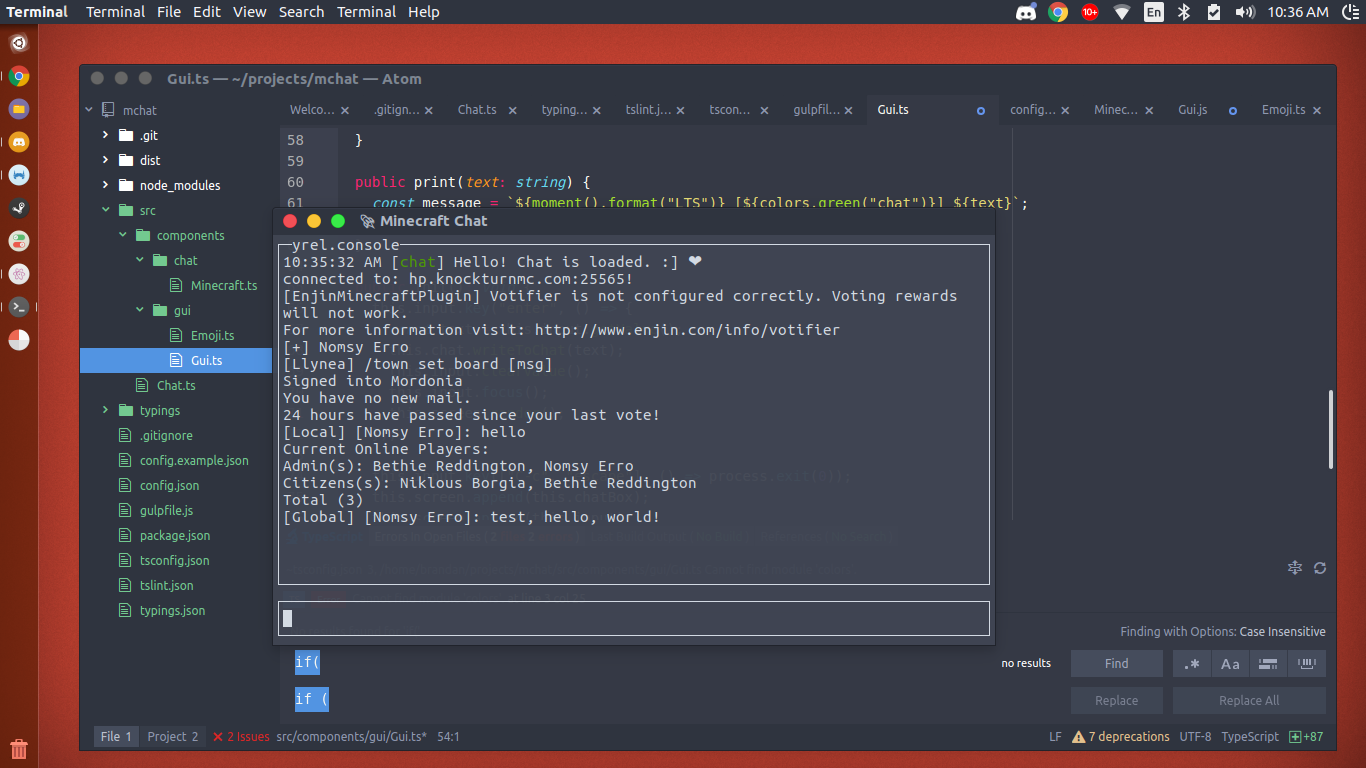Image resolution: width=1366 pixels, height=768 pixels.
Task: Close the tslint.j... tab
Action: coord(681,111)
